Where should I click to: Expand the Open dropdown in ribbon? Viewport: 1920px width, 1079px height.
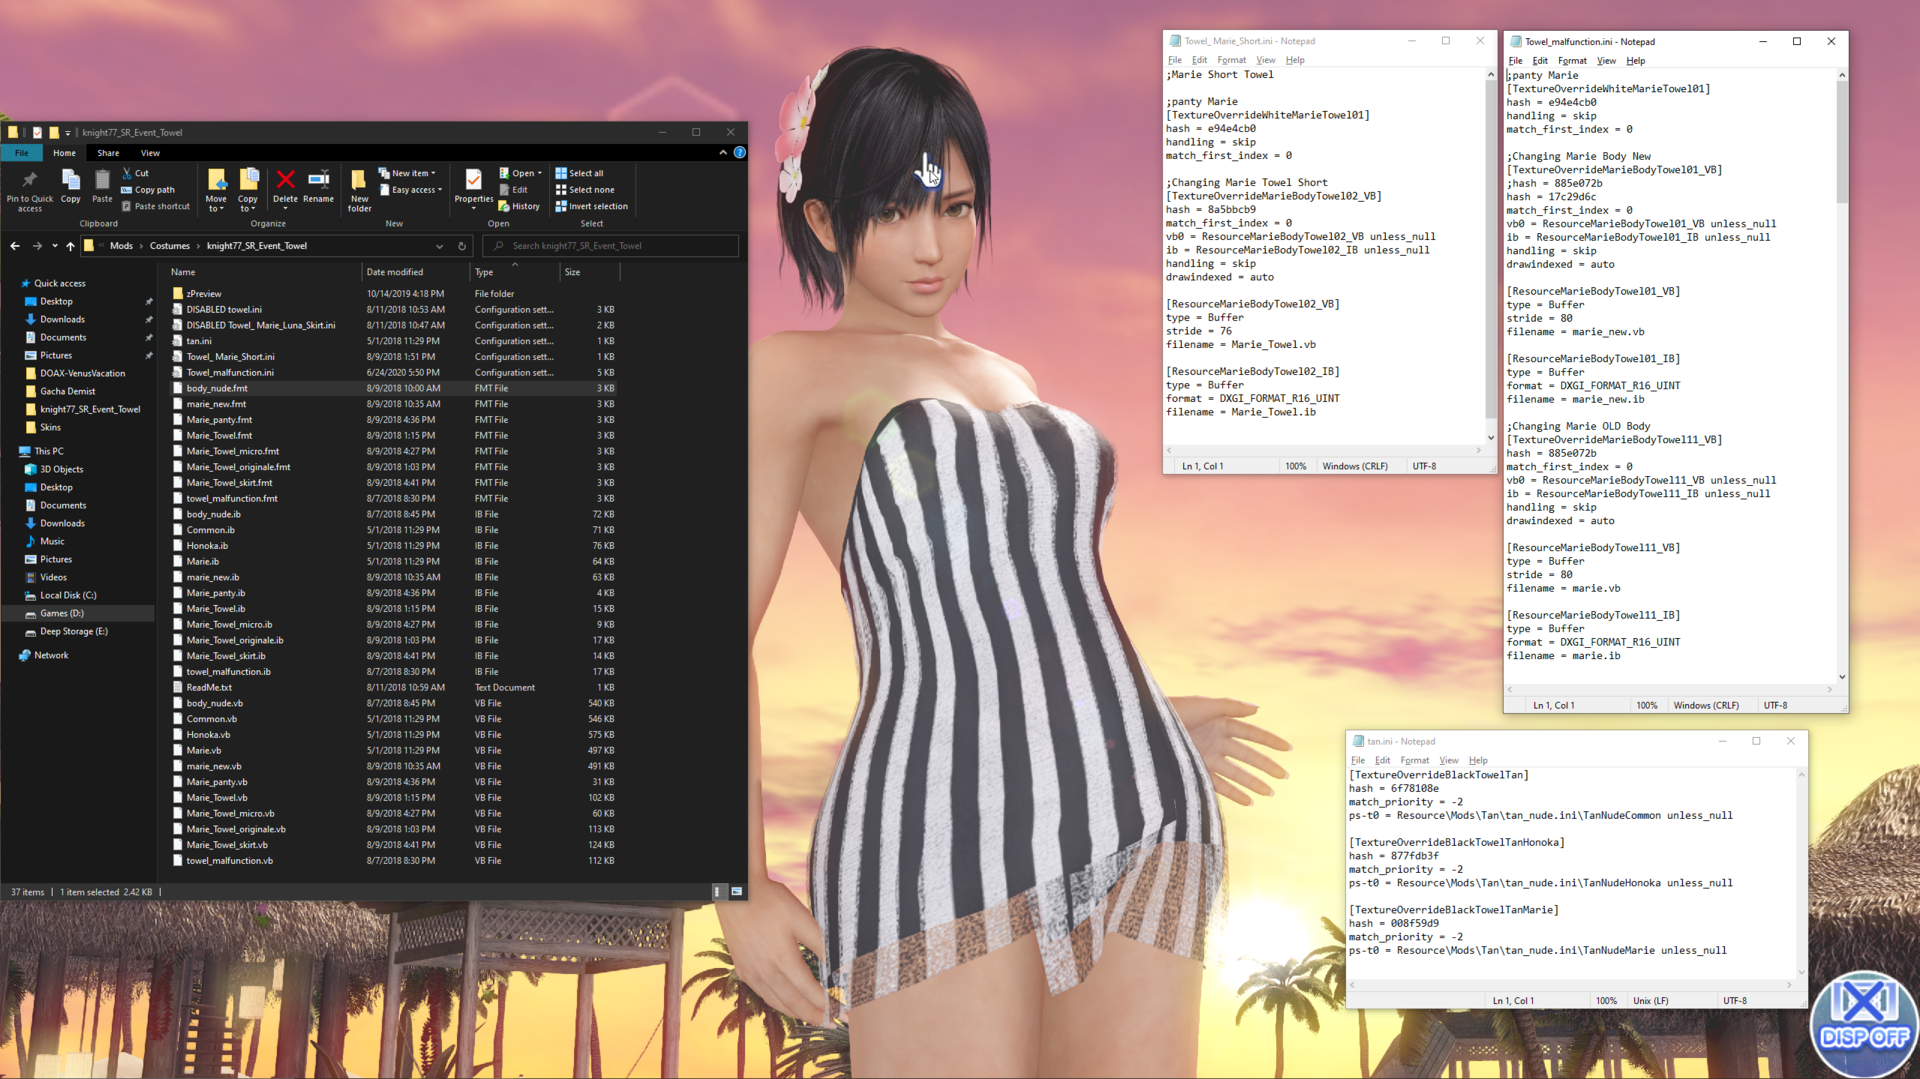[x=520, y=173]
